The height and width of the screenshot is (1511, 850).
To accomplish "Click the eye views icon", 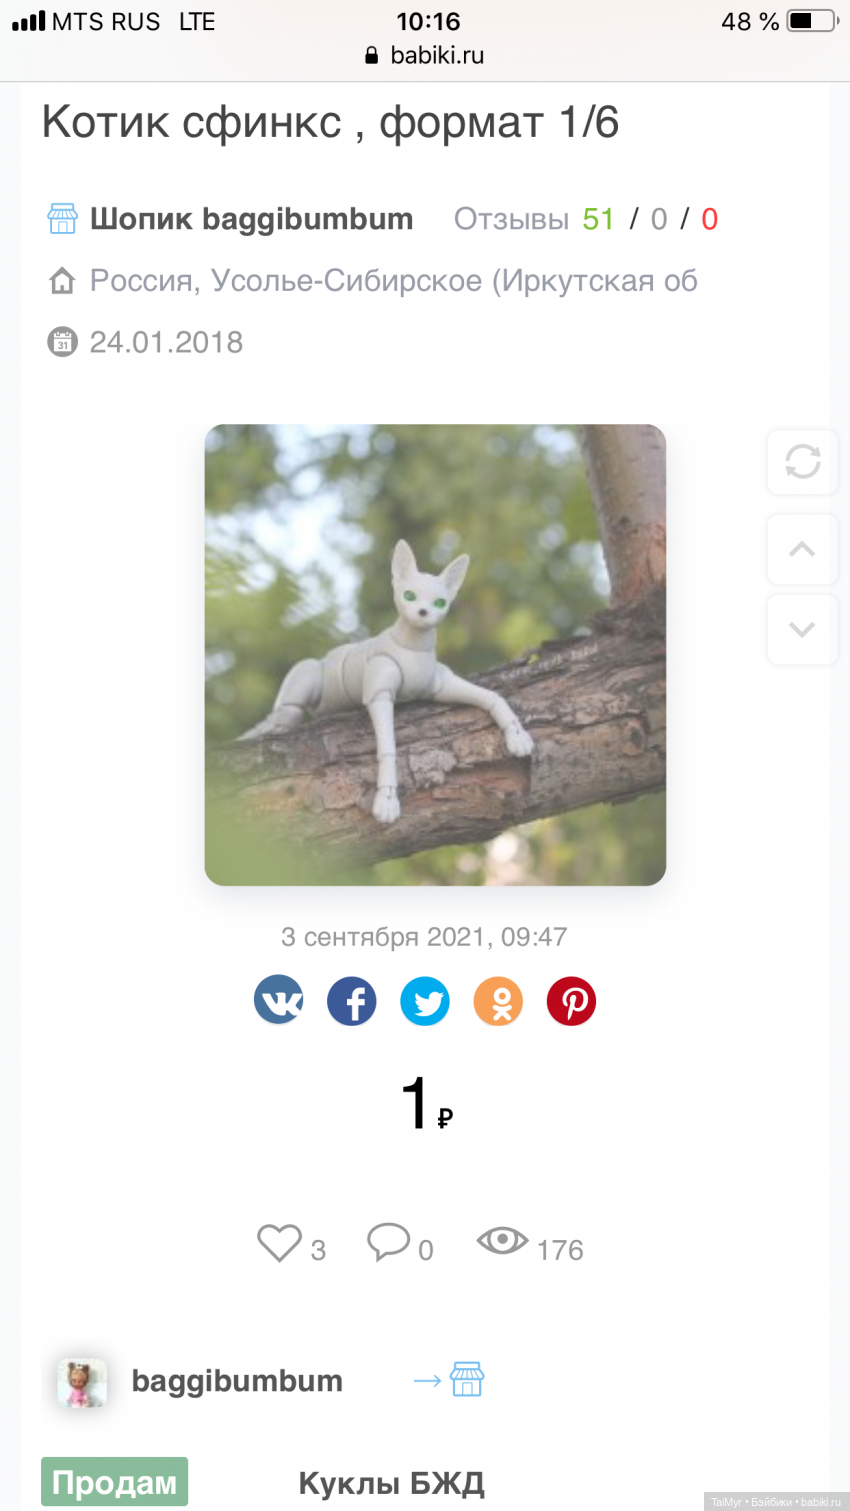I will coord(502,1241).
